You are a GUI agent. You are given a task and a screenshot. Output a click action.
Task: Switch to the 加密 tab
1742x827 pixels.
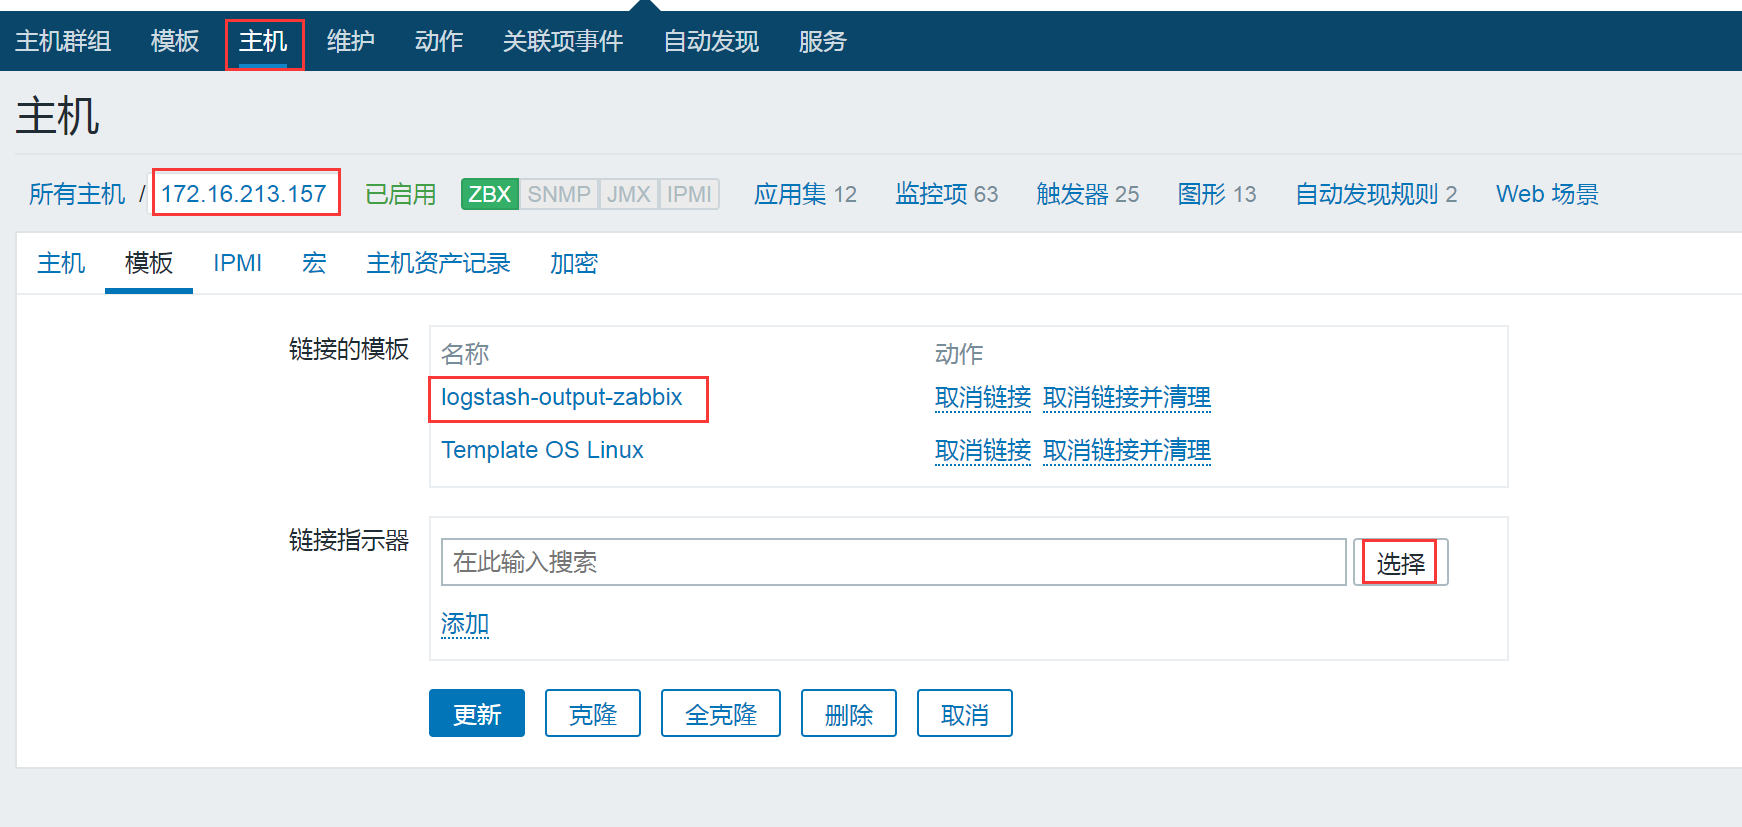(x=574, y=263)
